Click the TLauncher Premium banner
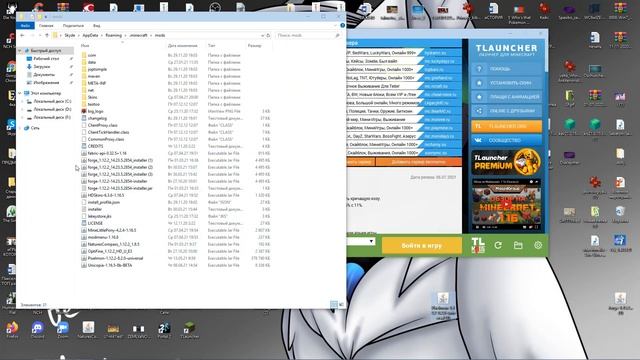The height and width of the screenshot is (360, 640). 507,162
